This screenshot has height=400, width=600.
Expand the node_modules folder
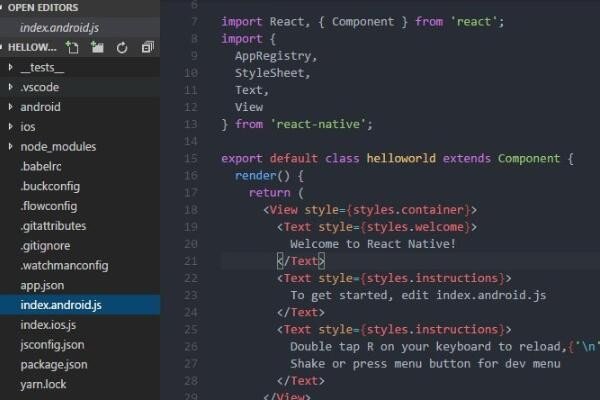[58, 147]
